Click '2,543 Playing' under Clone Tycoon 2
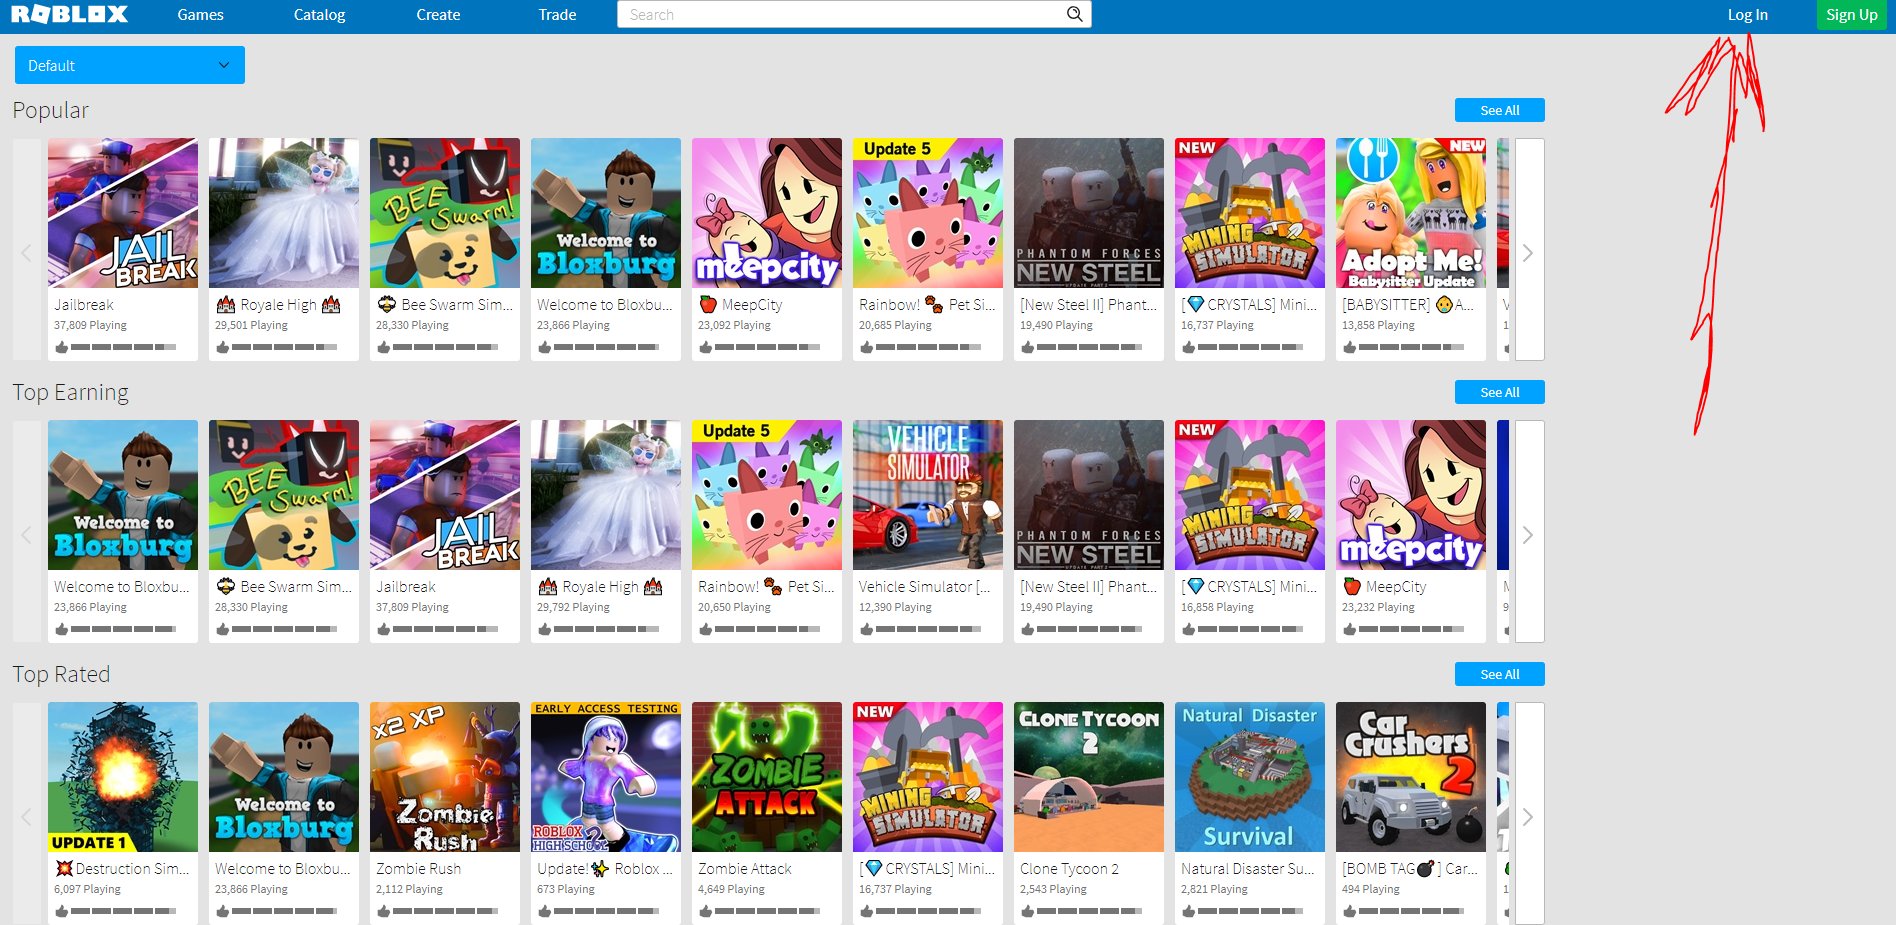 1053,889
